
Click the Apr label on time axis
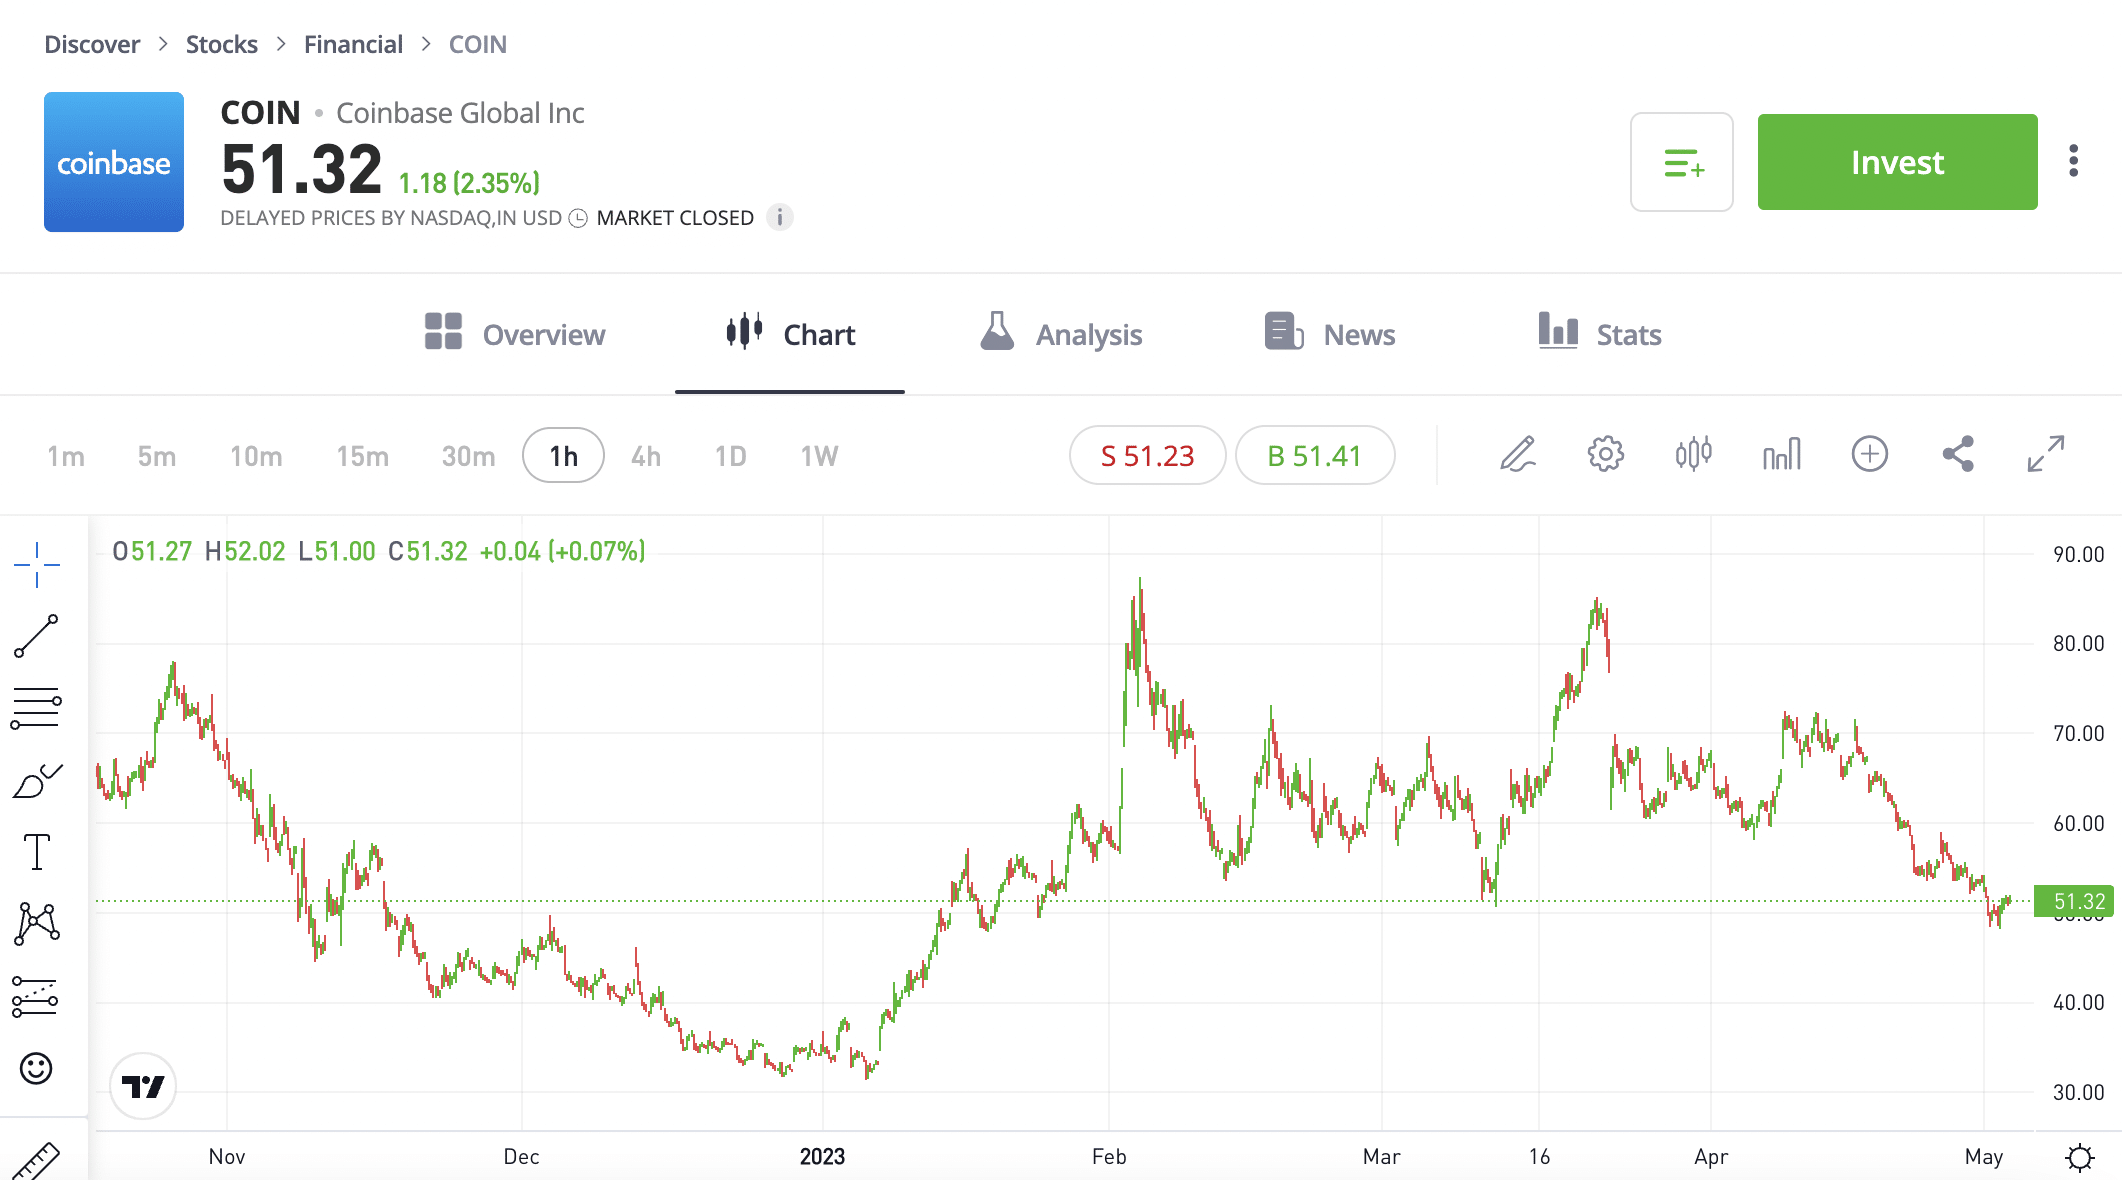[1711, 1157]
